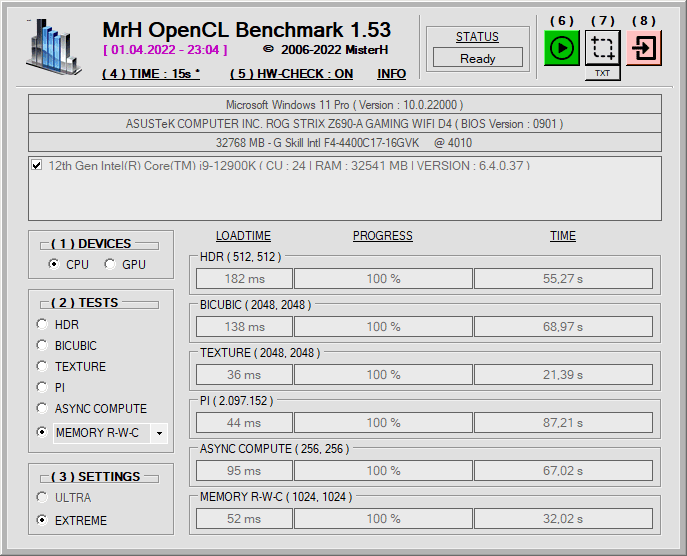Click the 2006-2022 MisterH copyright text
Image resolution: width=687 pixels, height=556 pixels.
[326, 50]
